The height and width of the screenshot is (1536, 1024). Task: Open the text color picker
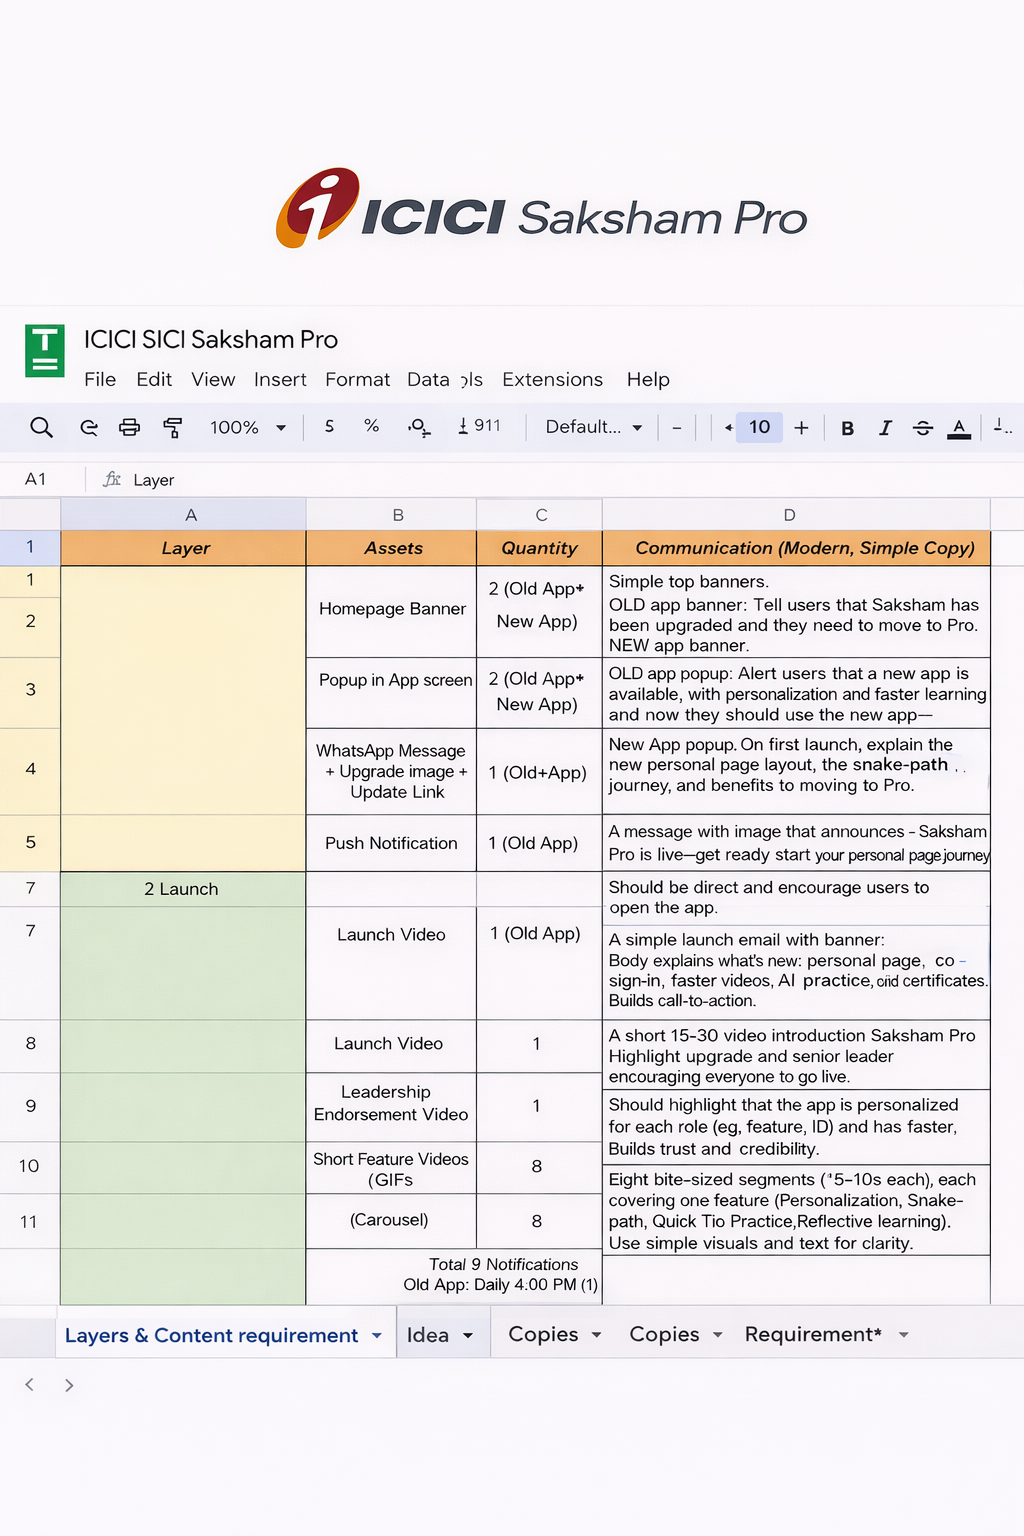[959, 428]
